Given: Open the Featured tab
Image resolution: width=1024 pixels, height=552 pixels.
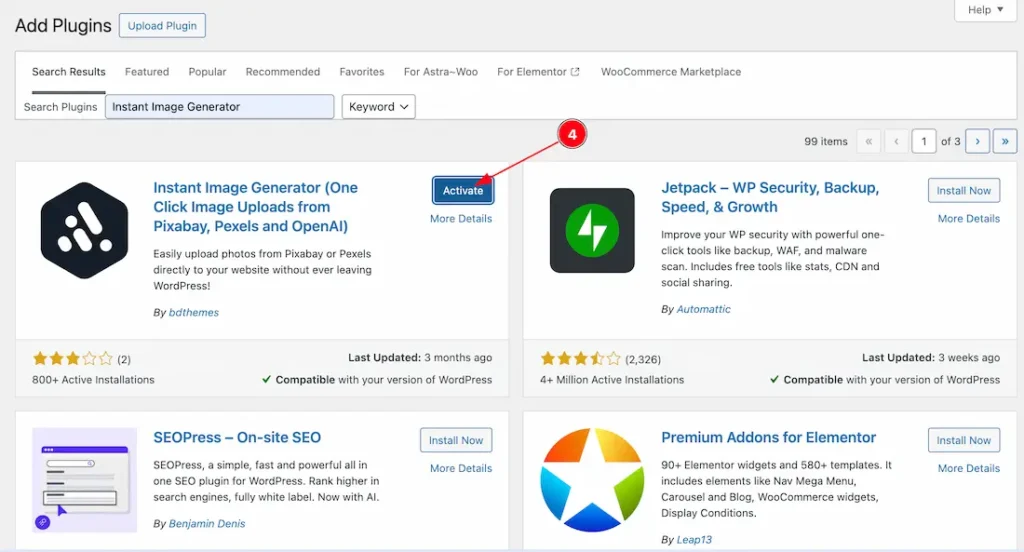Looking at the screenshot, I should pyautogui.click(x=147, y=72).
